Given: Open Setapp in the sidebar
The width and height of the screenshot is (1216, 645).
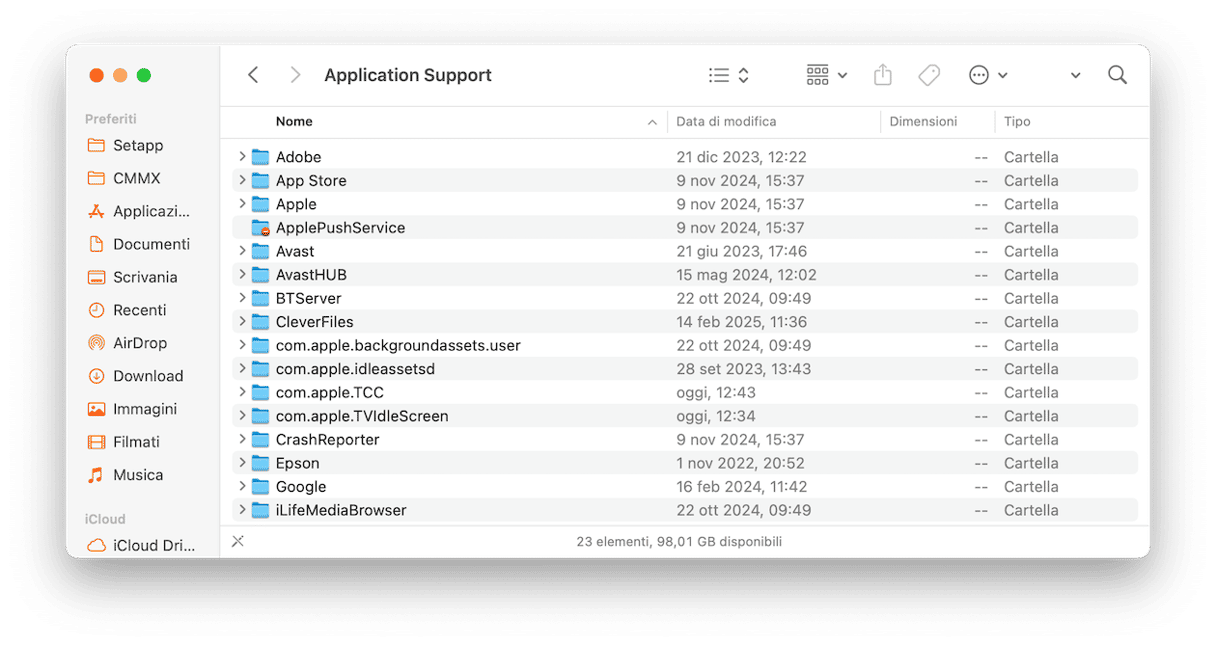Looking at the screenshot, I should [x=138, y=145].
